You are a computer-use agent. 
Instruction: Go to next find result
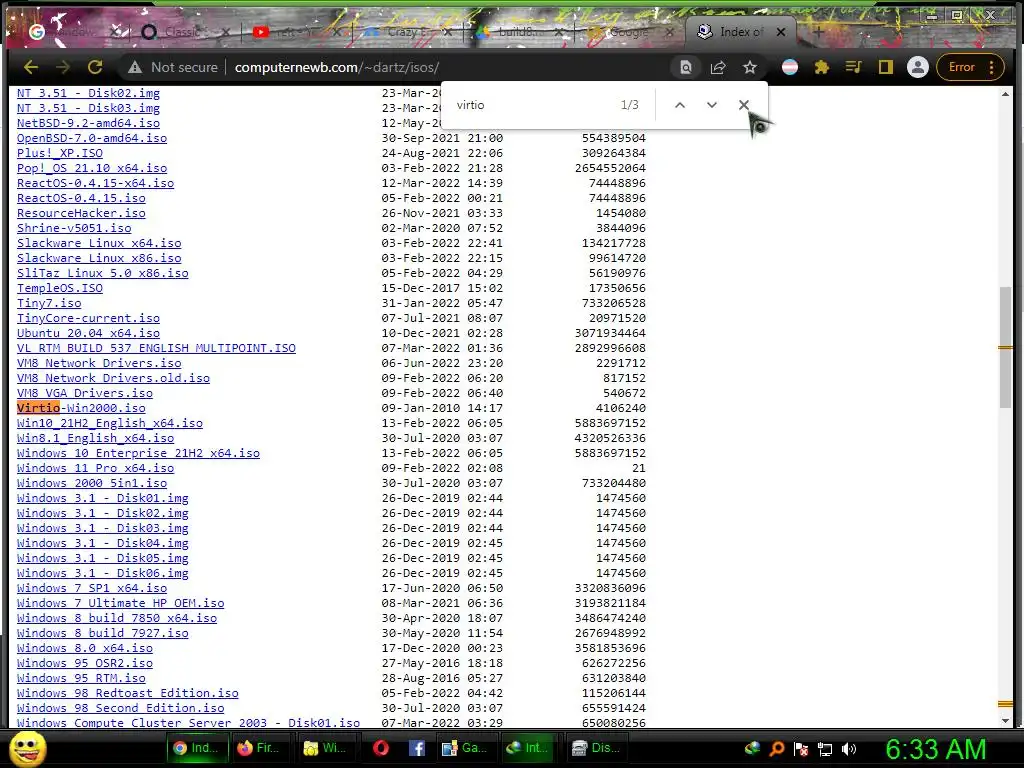click(x=712, y=104)
